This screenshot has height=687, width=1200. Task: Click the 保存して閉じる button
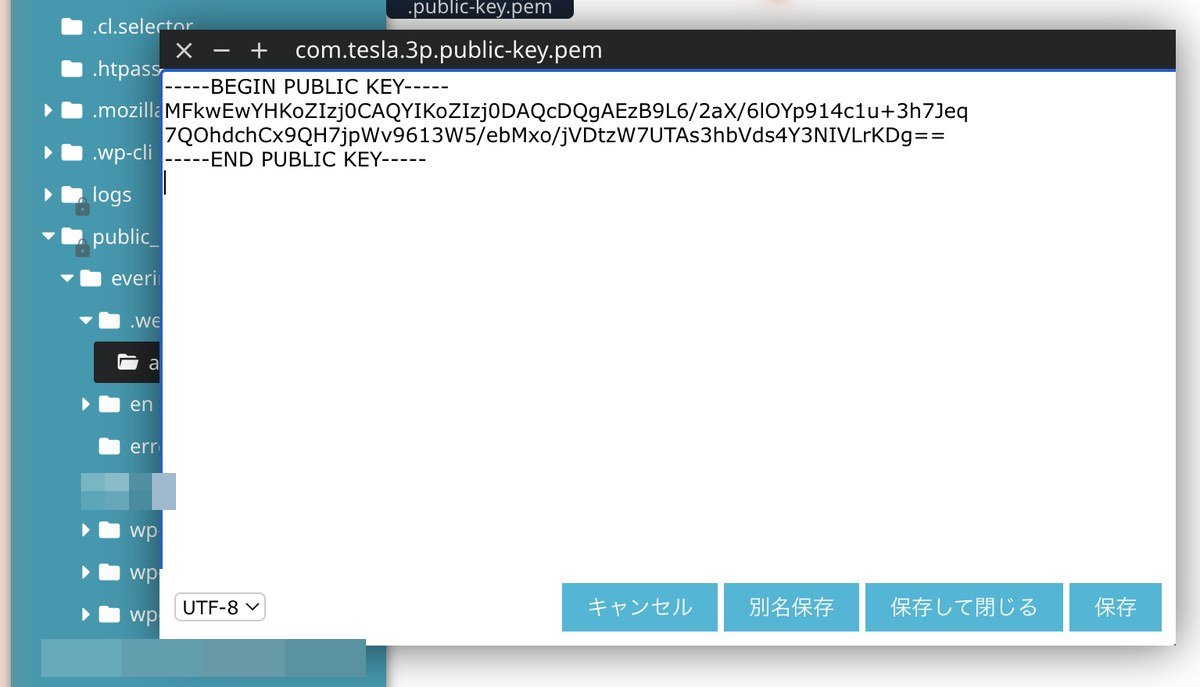[964, 607]
